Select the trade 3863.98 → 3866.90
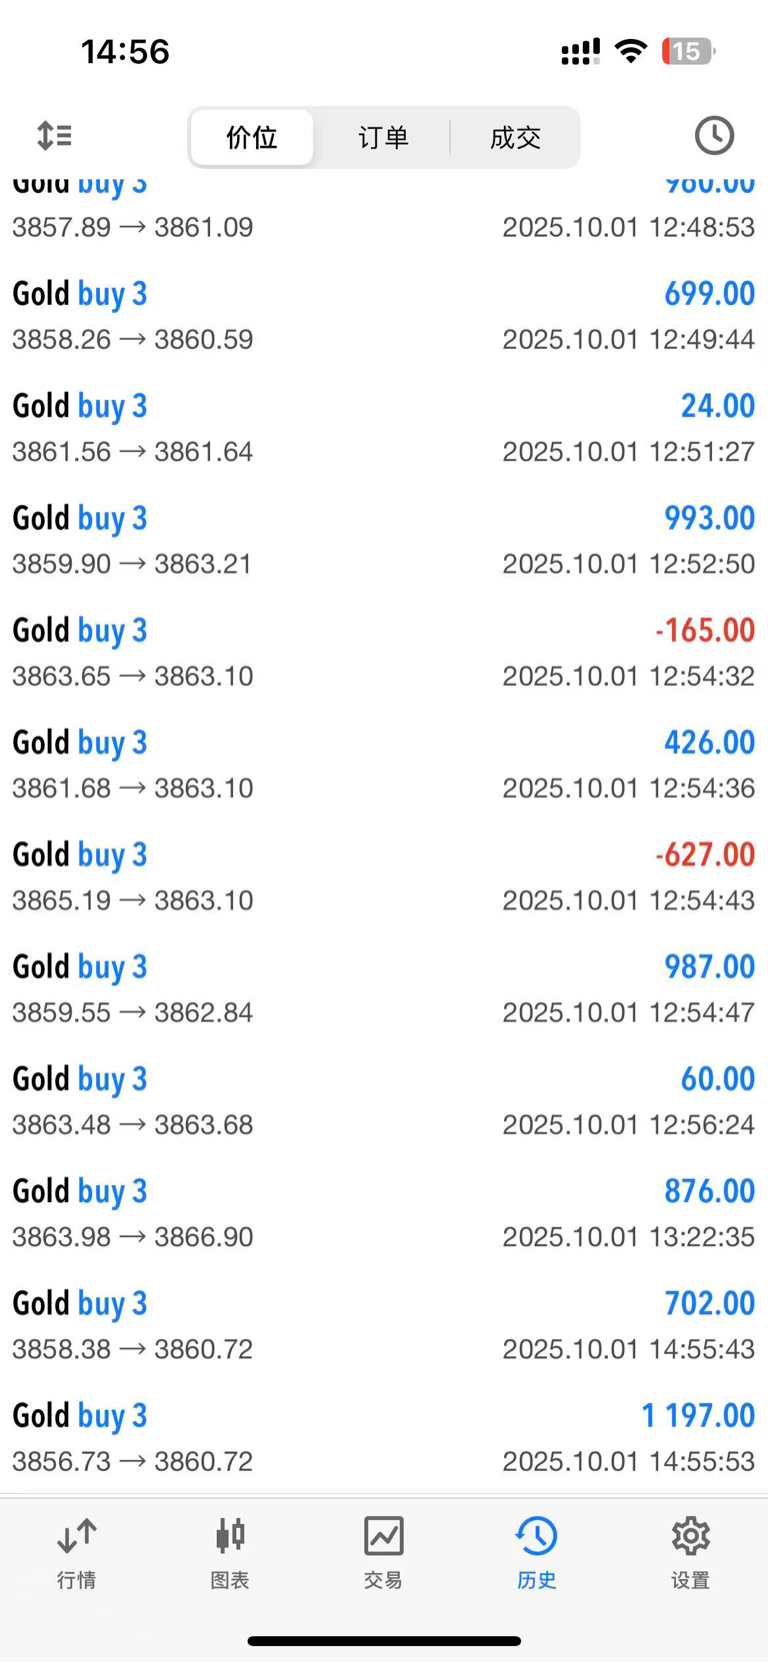 (x=384, y=1213)
